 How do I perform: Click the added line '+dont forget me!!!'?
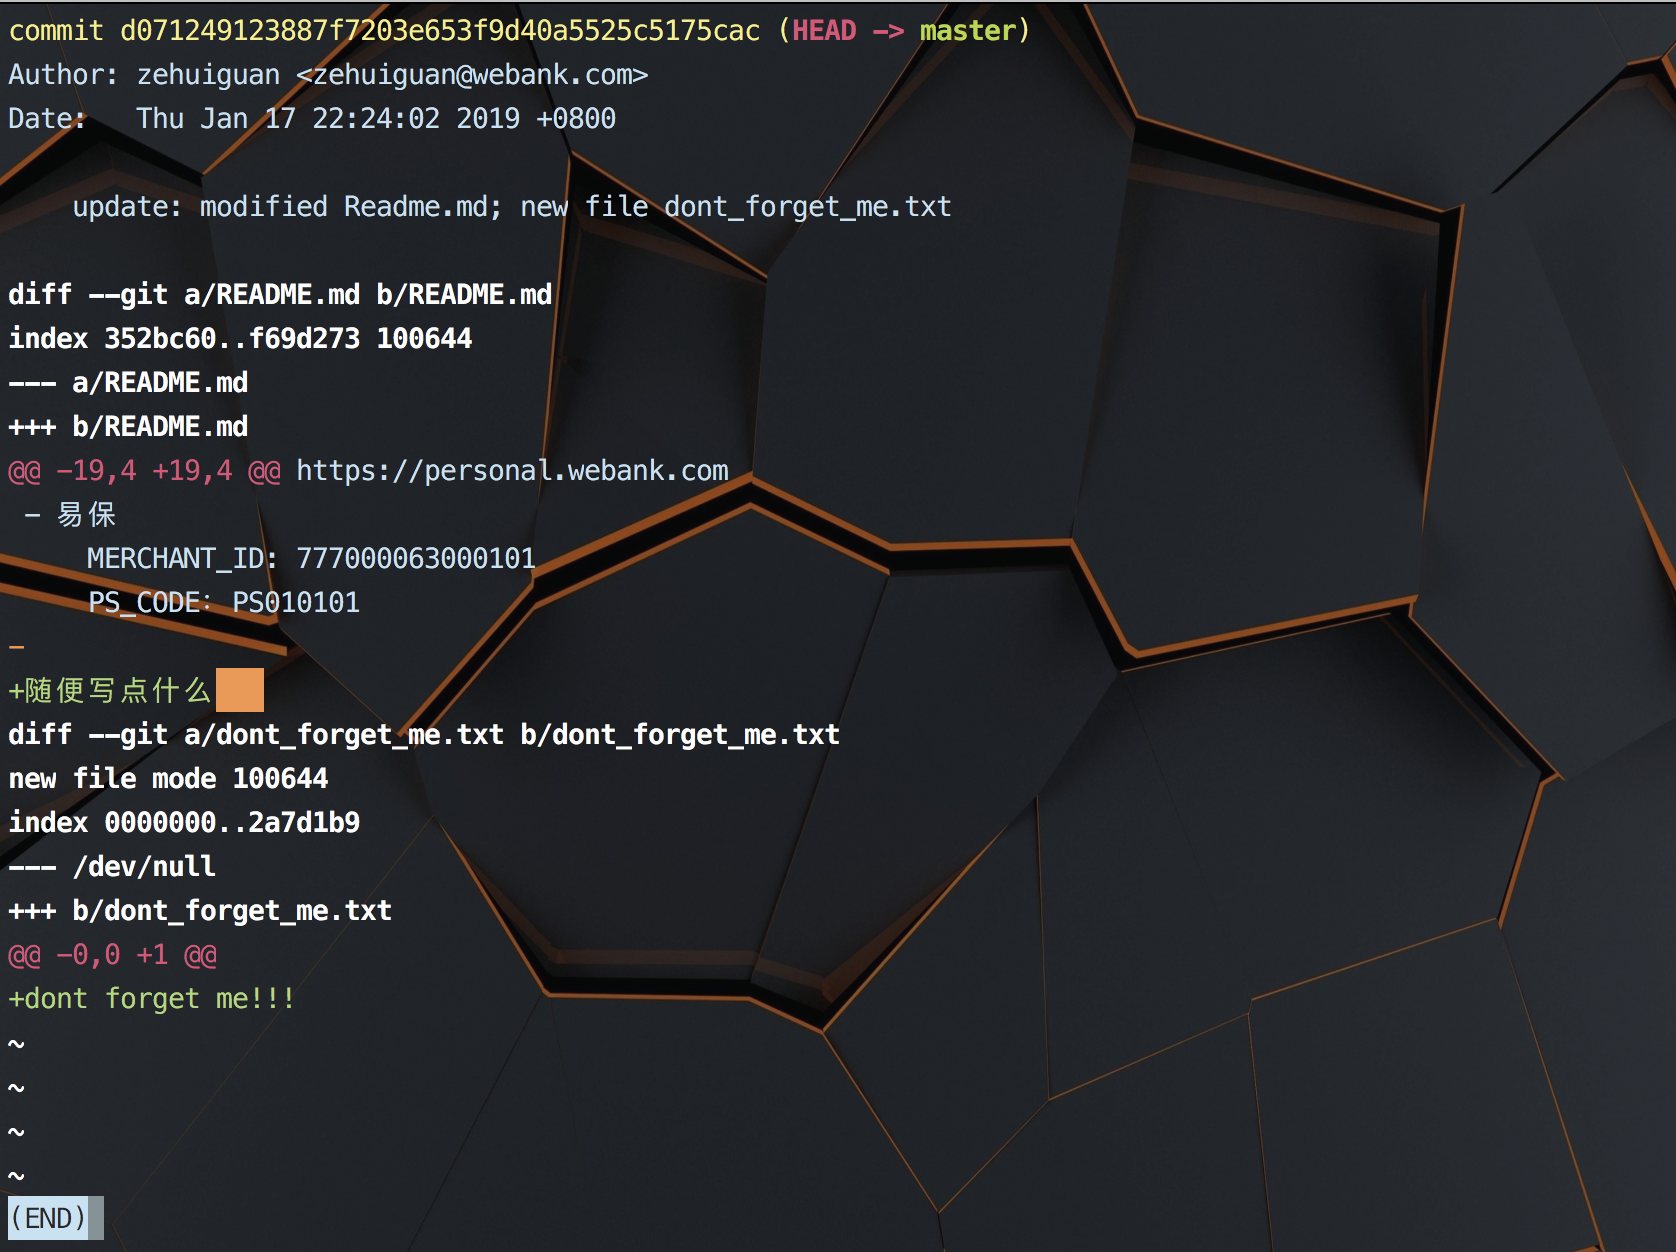coord(152,999)
